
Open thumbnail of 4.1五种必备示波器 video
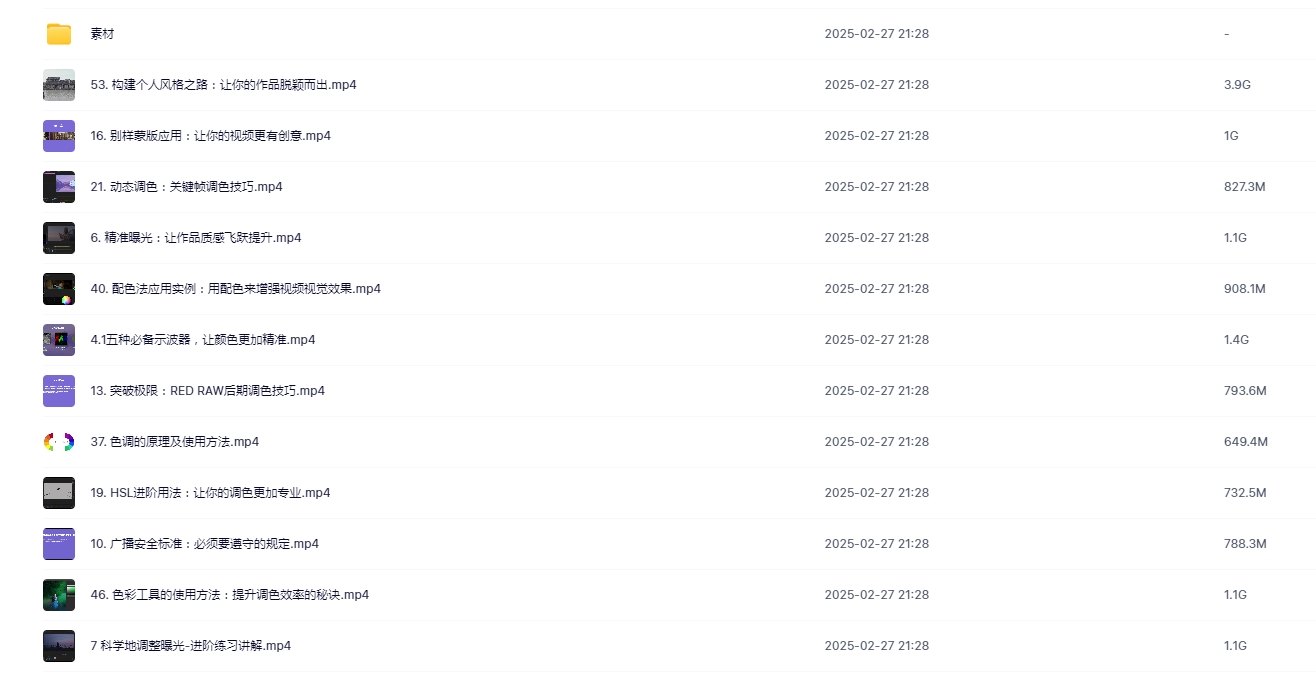59,340
